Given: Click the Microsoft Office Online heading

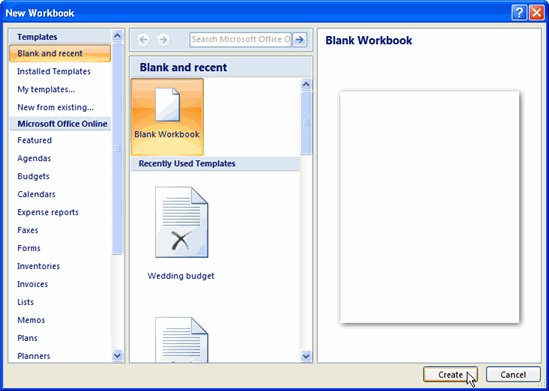Looking at the screenshot, I should pyautogui.click(x=62, y=124).
